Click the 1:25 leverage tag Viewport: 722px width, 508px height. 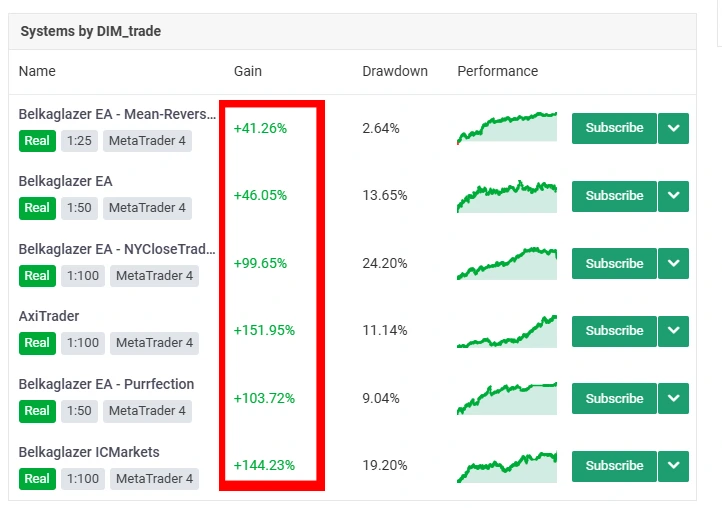pyautogui.click(x=78, y=141)
